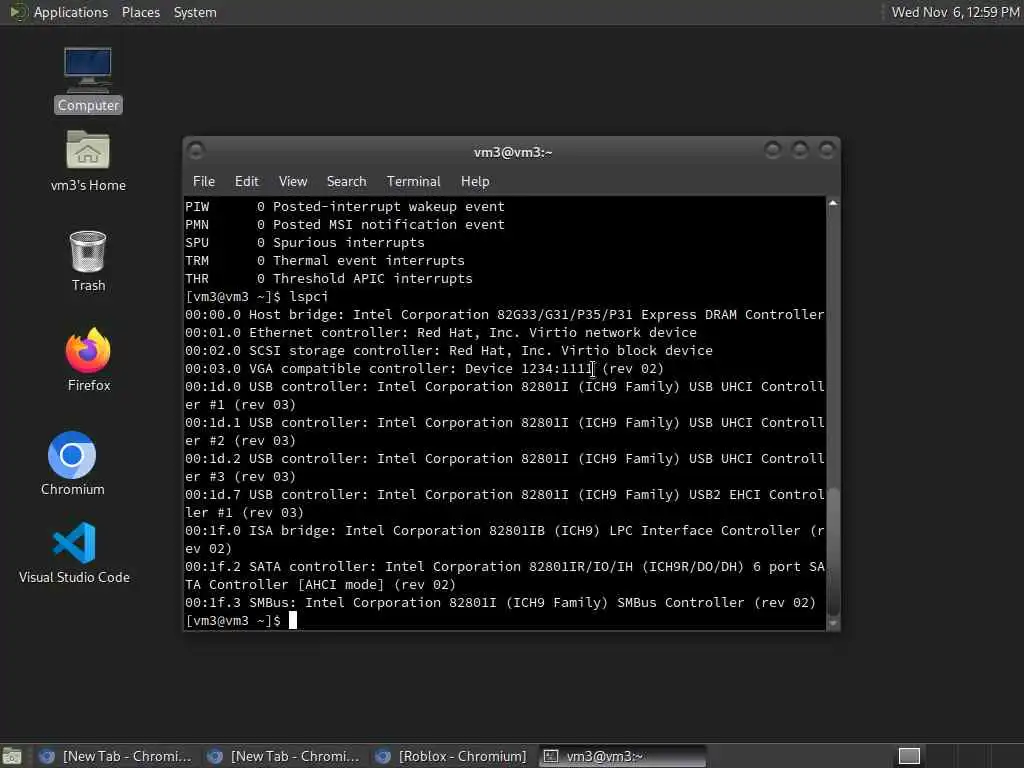Click the terminal window menu button in title bar

point(196,151)
